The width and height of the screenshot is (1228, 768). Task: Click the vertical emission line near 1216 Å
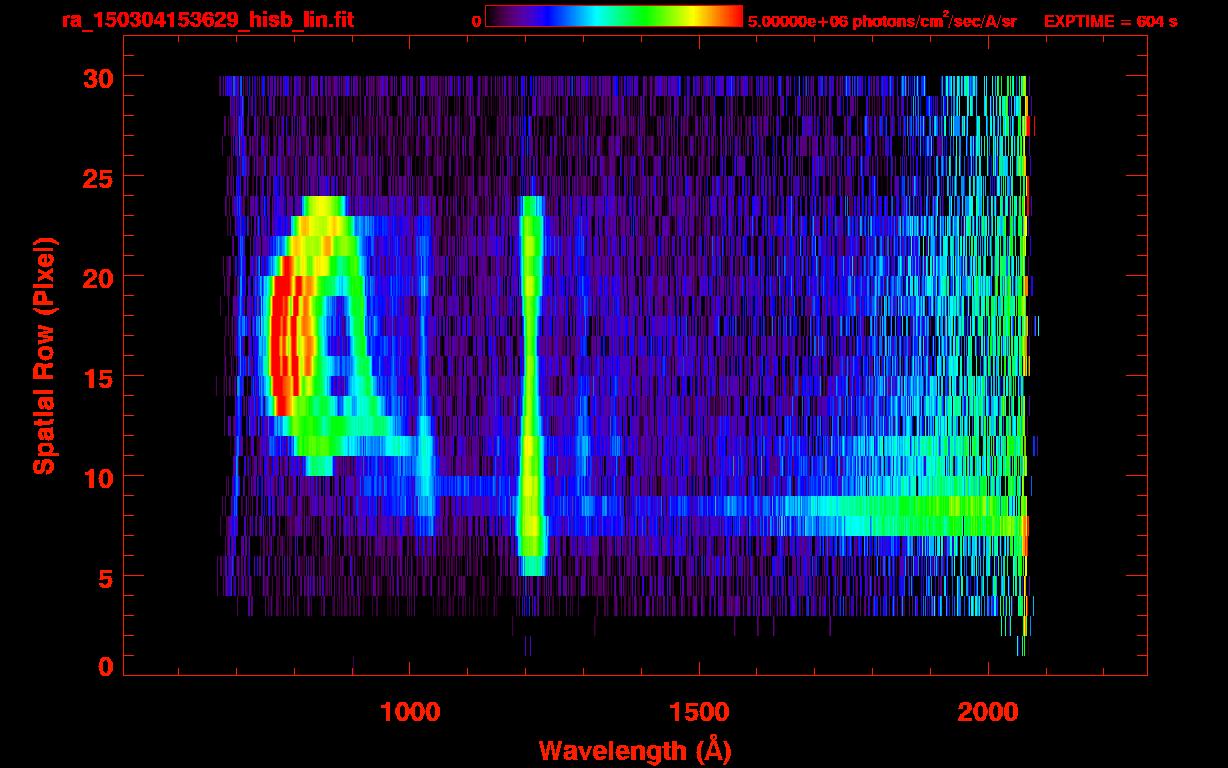coord(531,386)
